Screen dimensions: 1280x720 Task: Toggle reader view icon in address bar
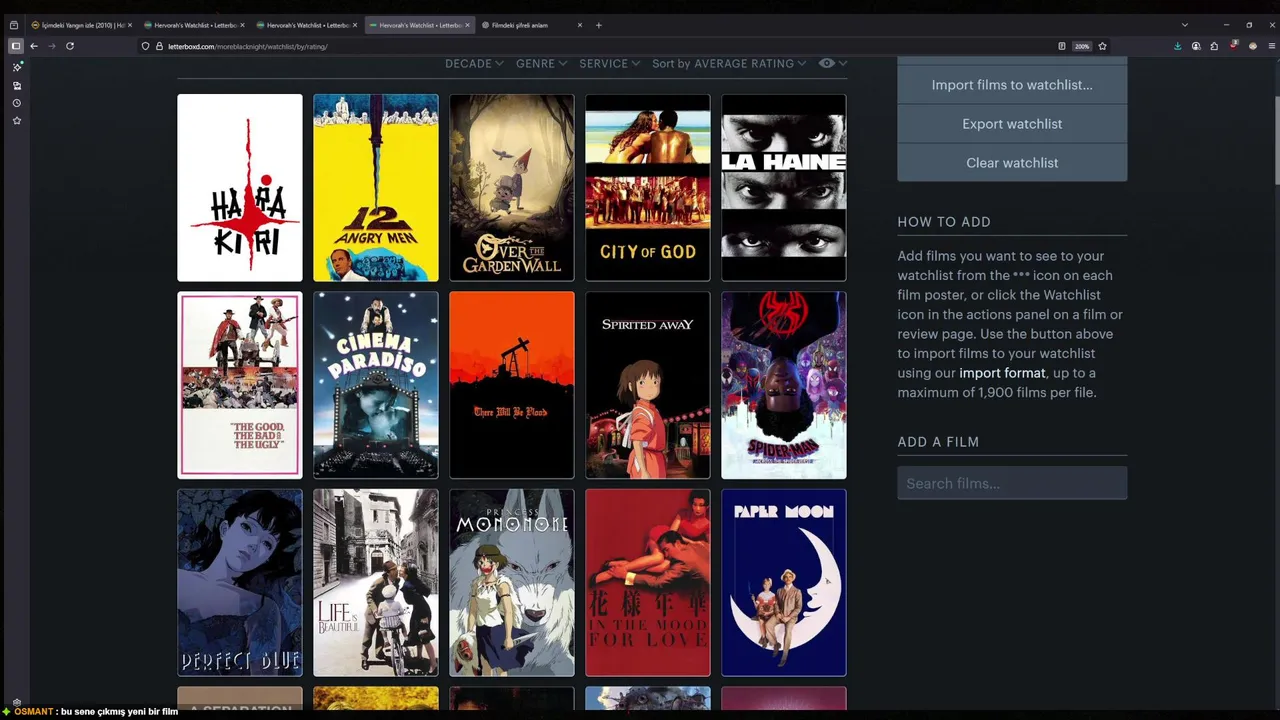1062,46
